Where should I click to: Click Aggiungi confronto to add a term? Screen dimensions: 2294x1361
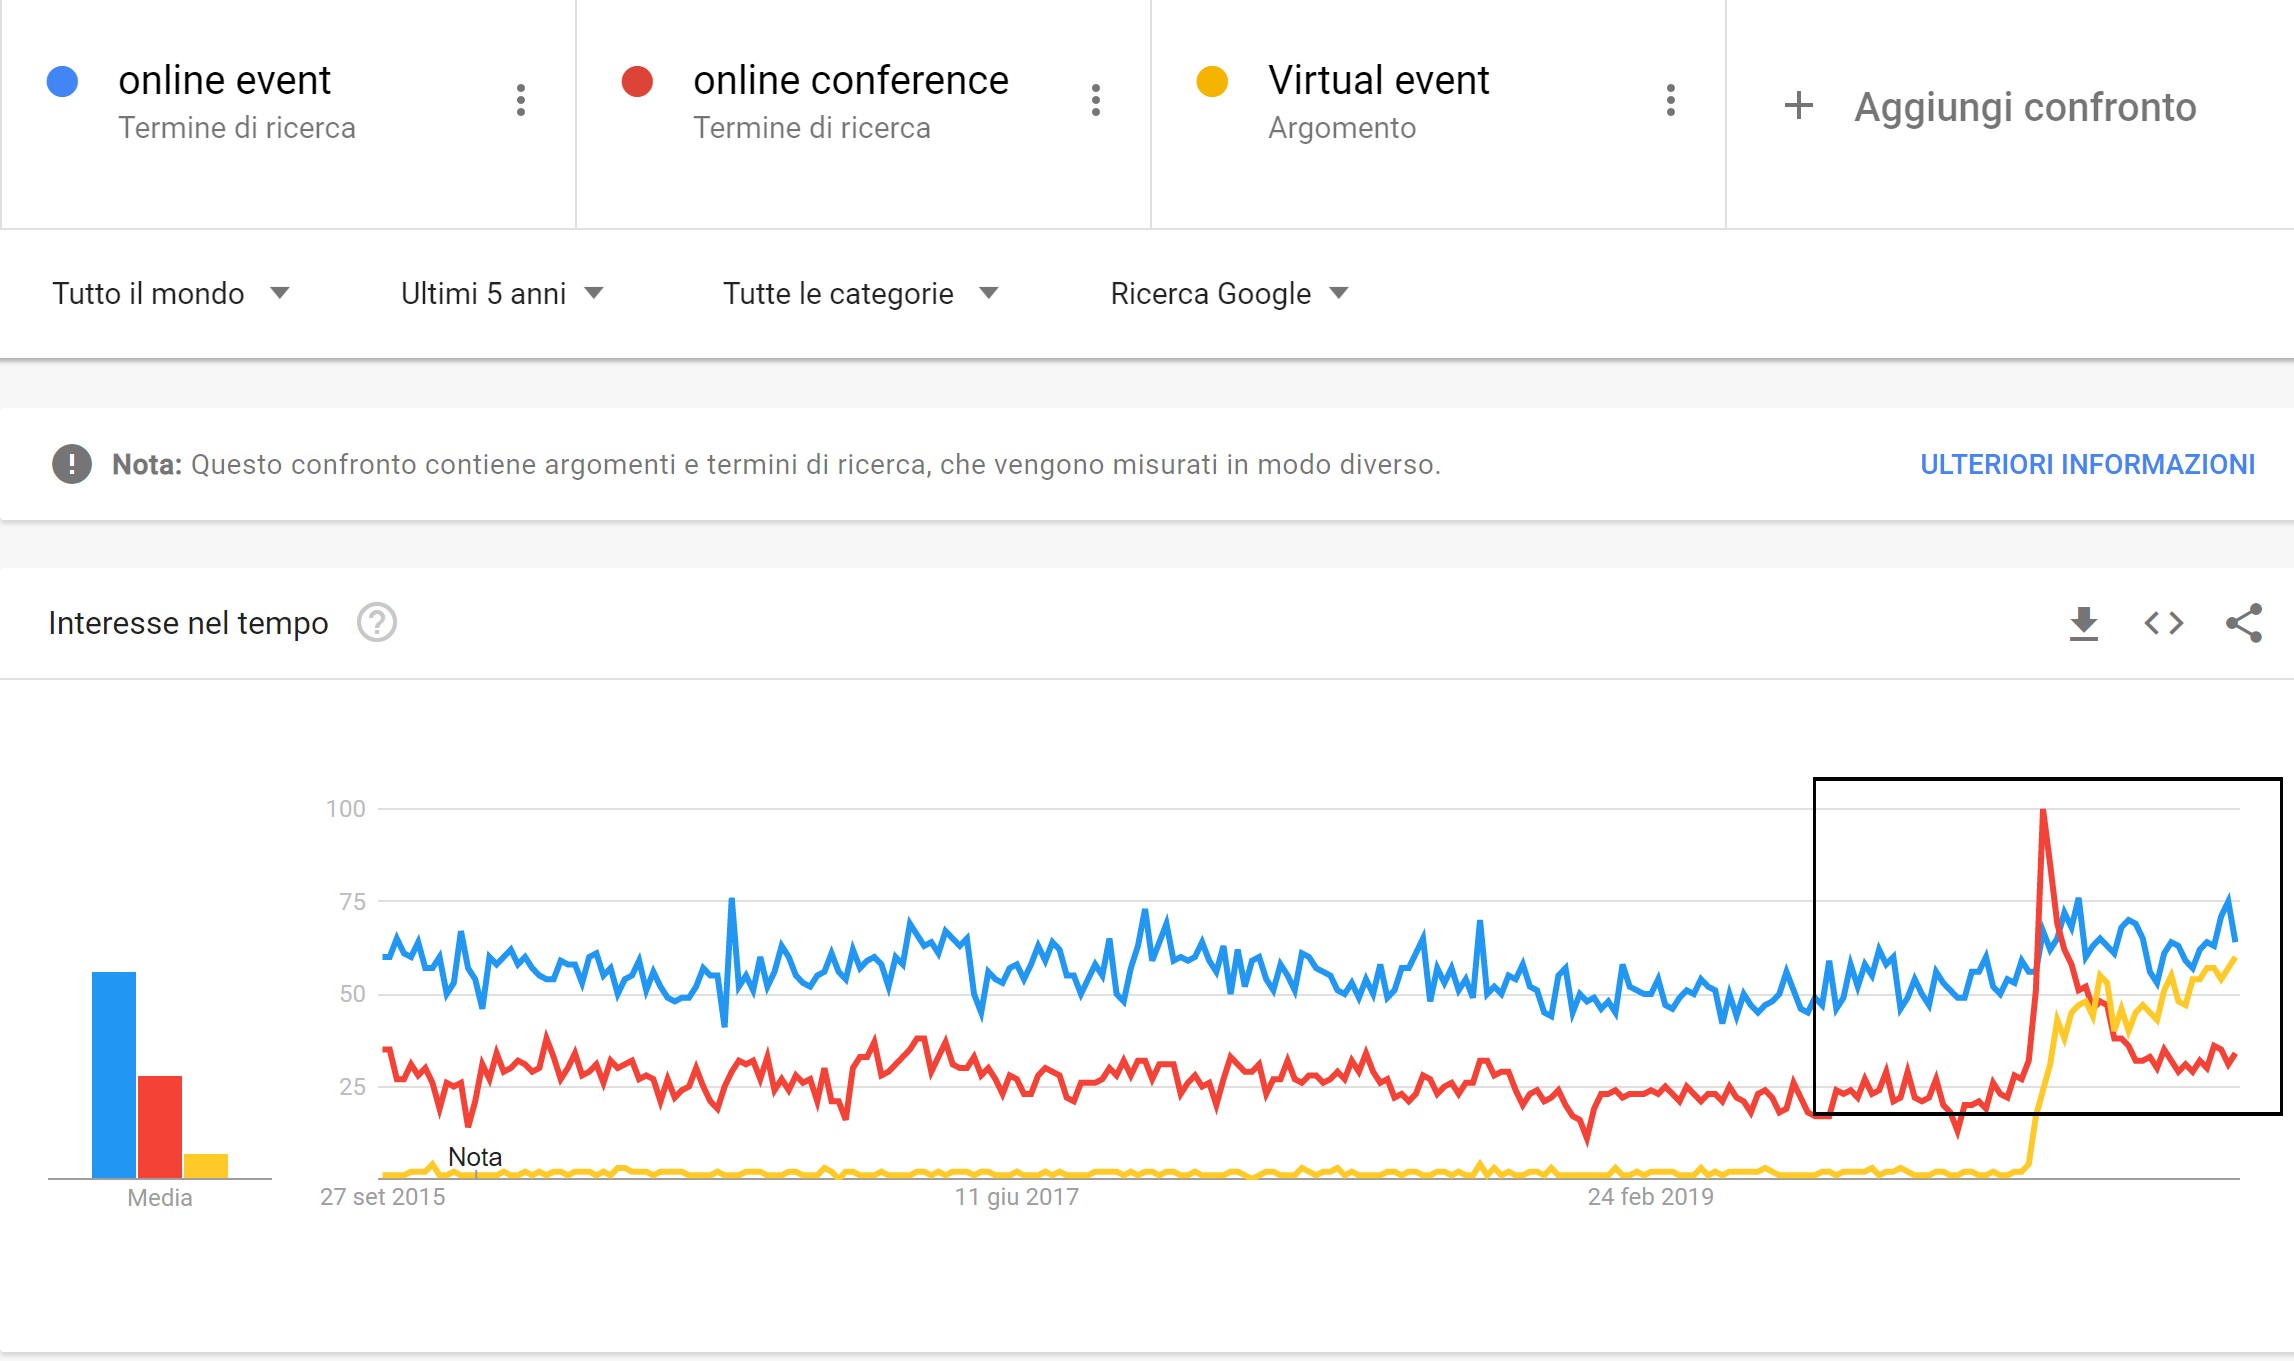click(x=2025, y=107)
